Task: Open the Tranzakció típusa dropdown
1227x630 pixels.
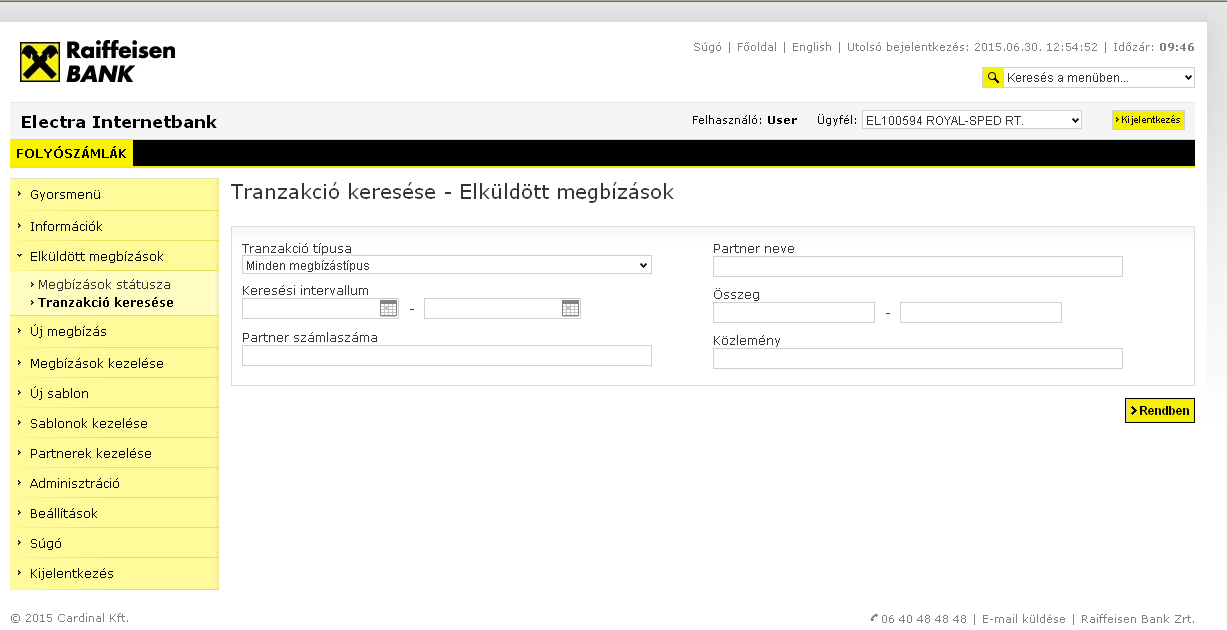Action: (x=447, y=265)
